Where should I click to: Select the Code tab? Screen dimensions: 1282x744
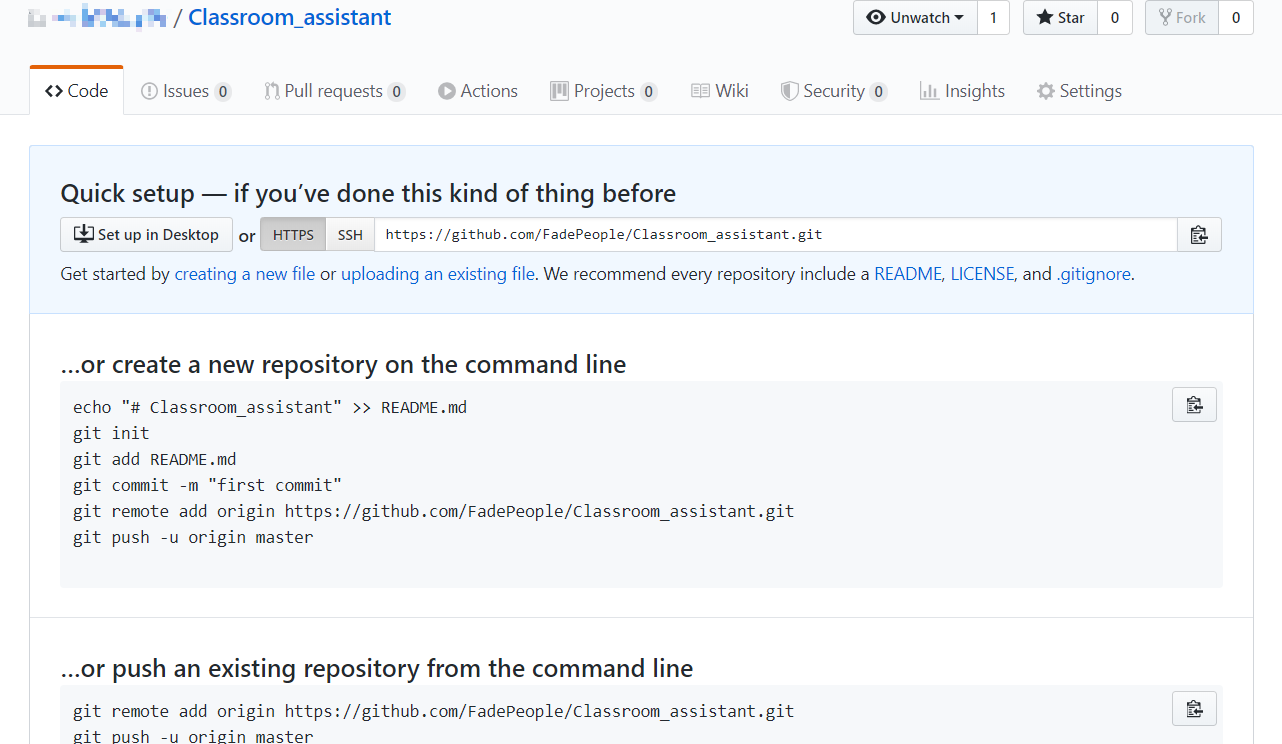pyautogui.click(x=77, y=91)
